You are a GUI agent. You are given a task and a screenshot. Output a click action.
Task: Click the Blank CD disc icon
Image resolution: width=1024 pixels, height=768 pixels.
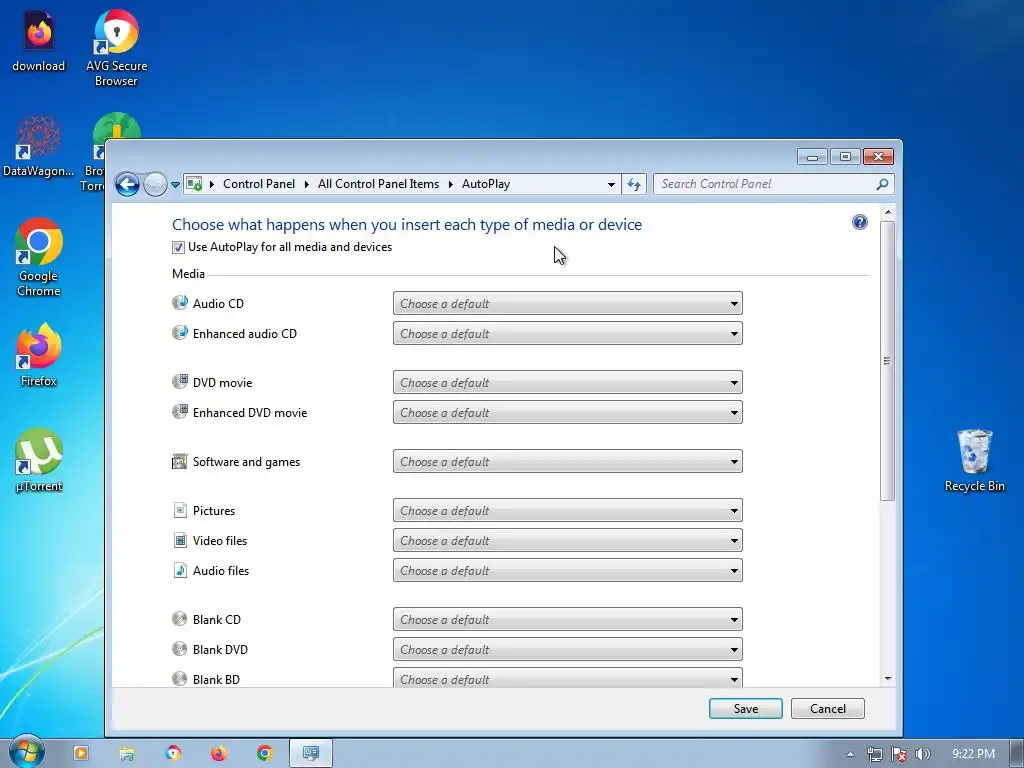point(180,618)
